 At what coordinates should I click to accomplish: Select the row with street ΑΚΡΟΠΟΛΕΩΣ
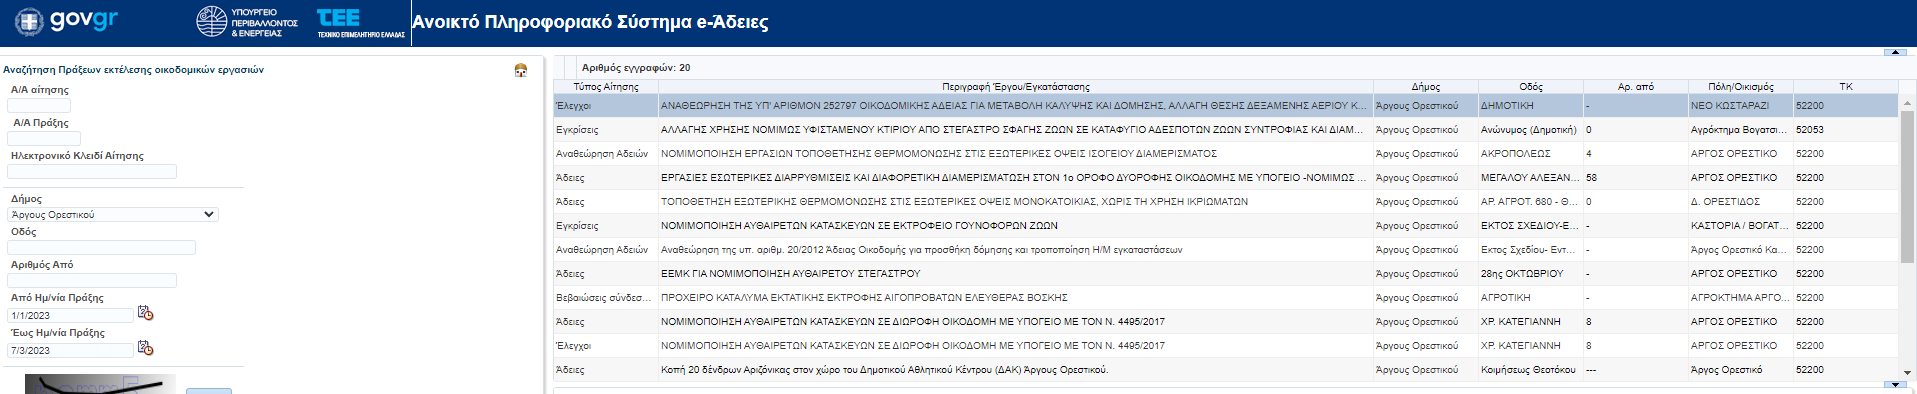(1226, 154)
